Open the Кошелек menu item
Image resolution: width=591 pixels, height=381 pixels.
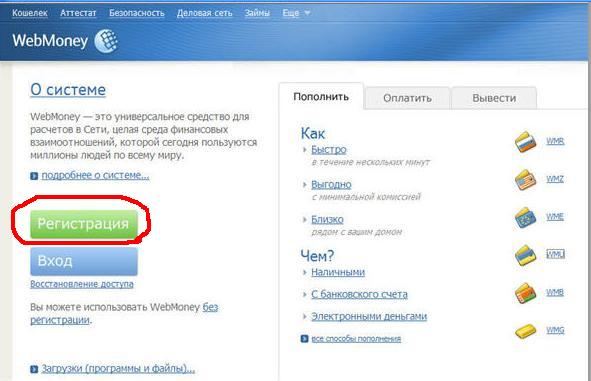tap(30, 13)
